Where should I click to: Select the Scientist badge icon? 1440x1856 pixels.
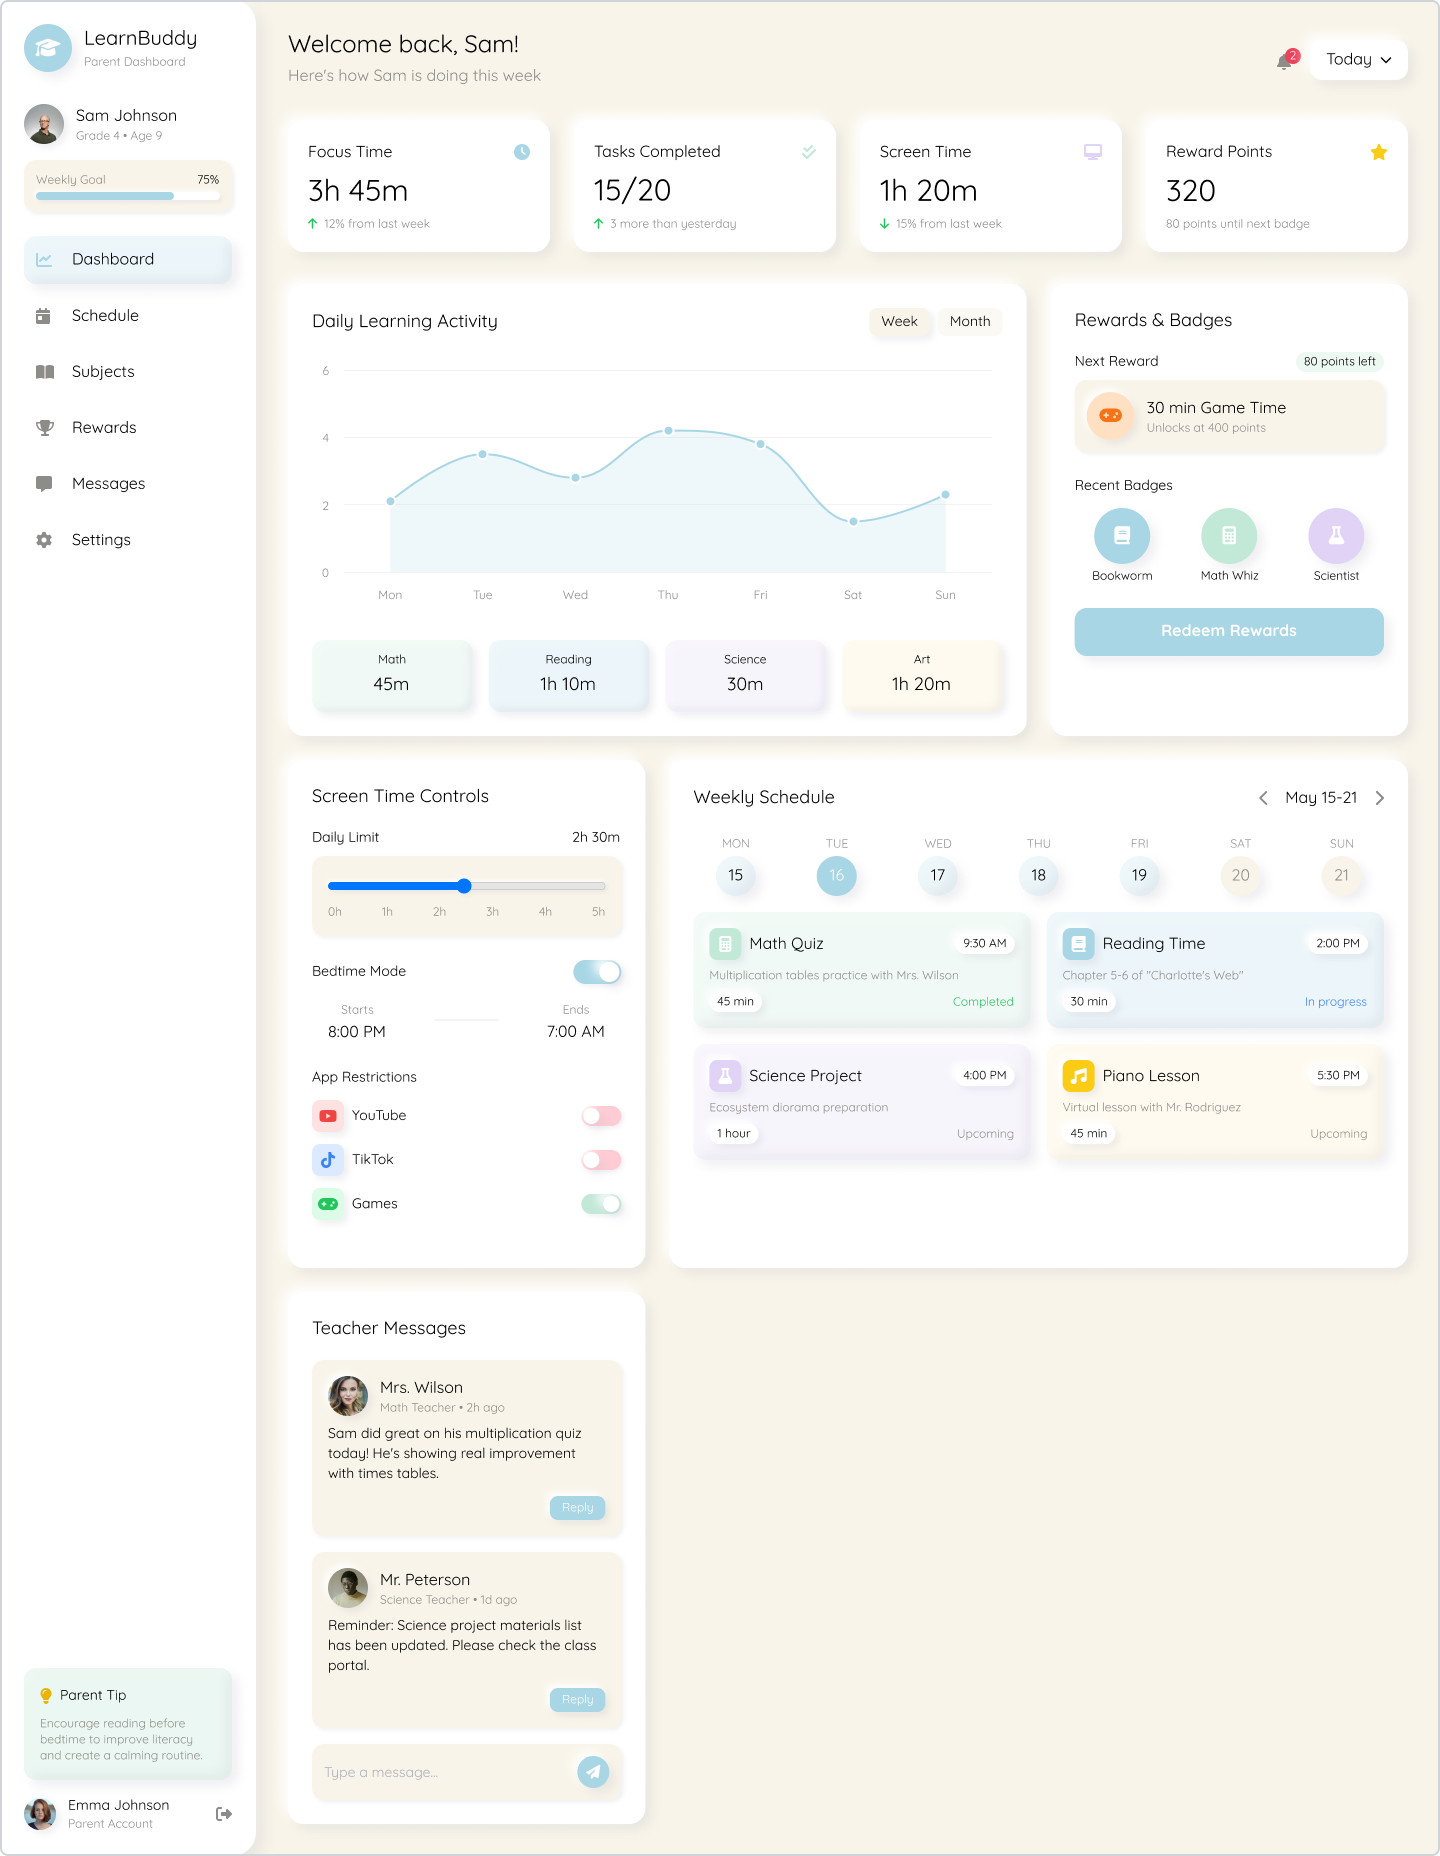pos(1336,536)
